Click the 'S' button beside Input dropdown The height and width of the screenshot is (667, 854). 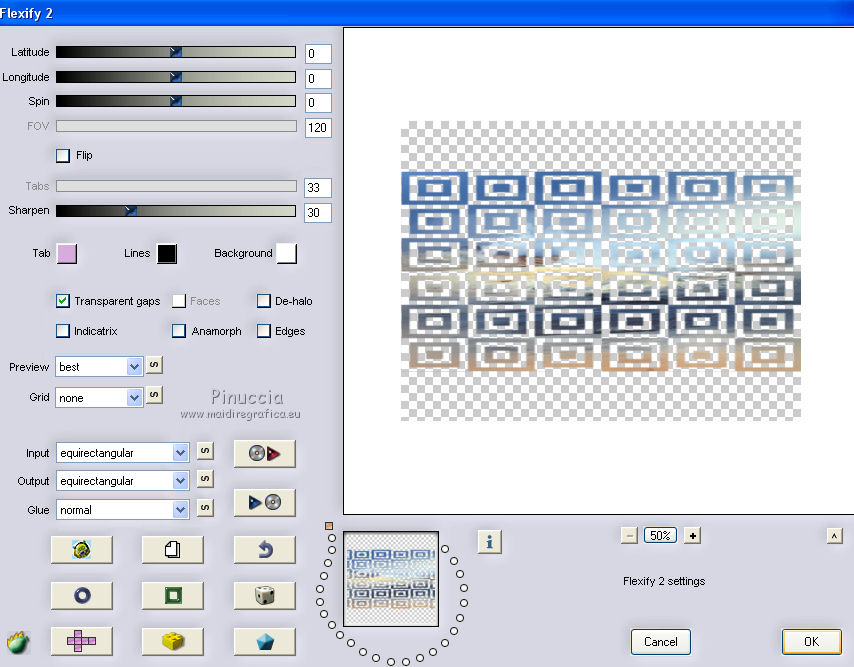(x=205, y=450)
